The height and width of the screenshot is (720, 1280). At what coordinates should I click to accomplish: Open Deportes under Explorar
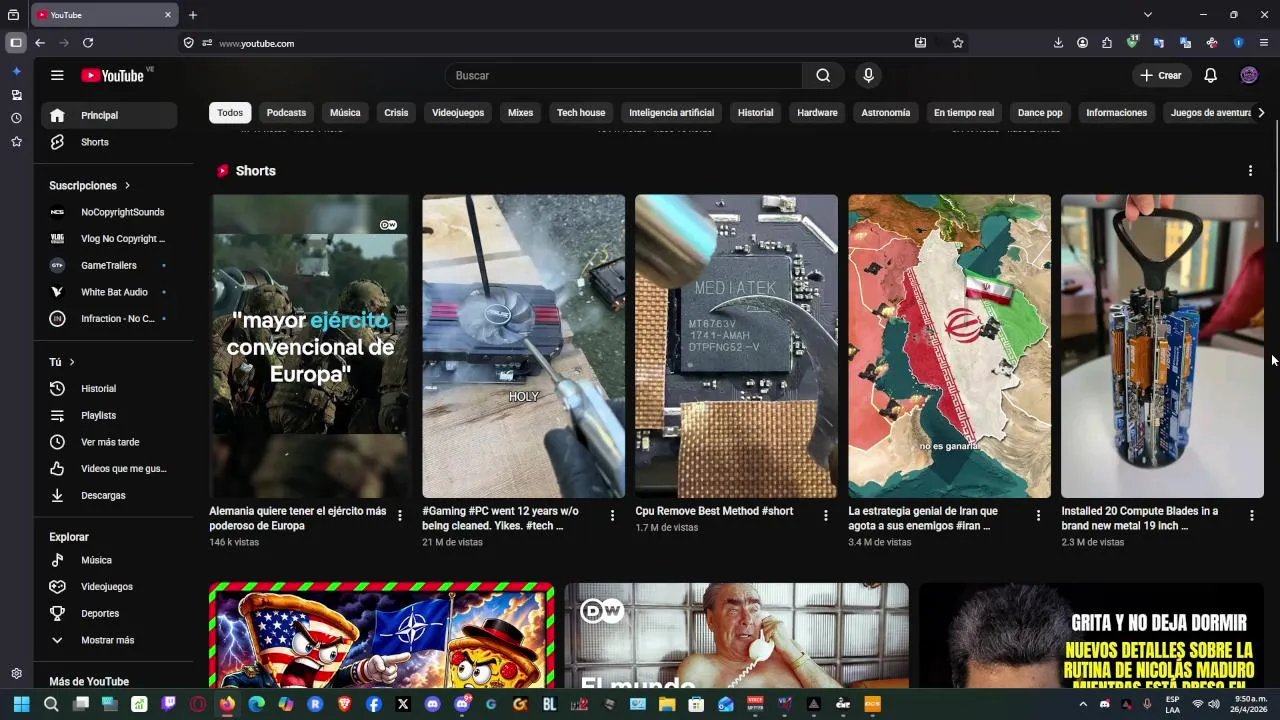tap(109, 613)
